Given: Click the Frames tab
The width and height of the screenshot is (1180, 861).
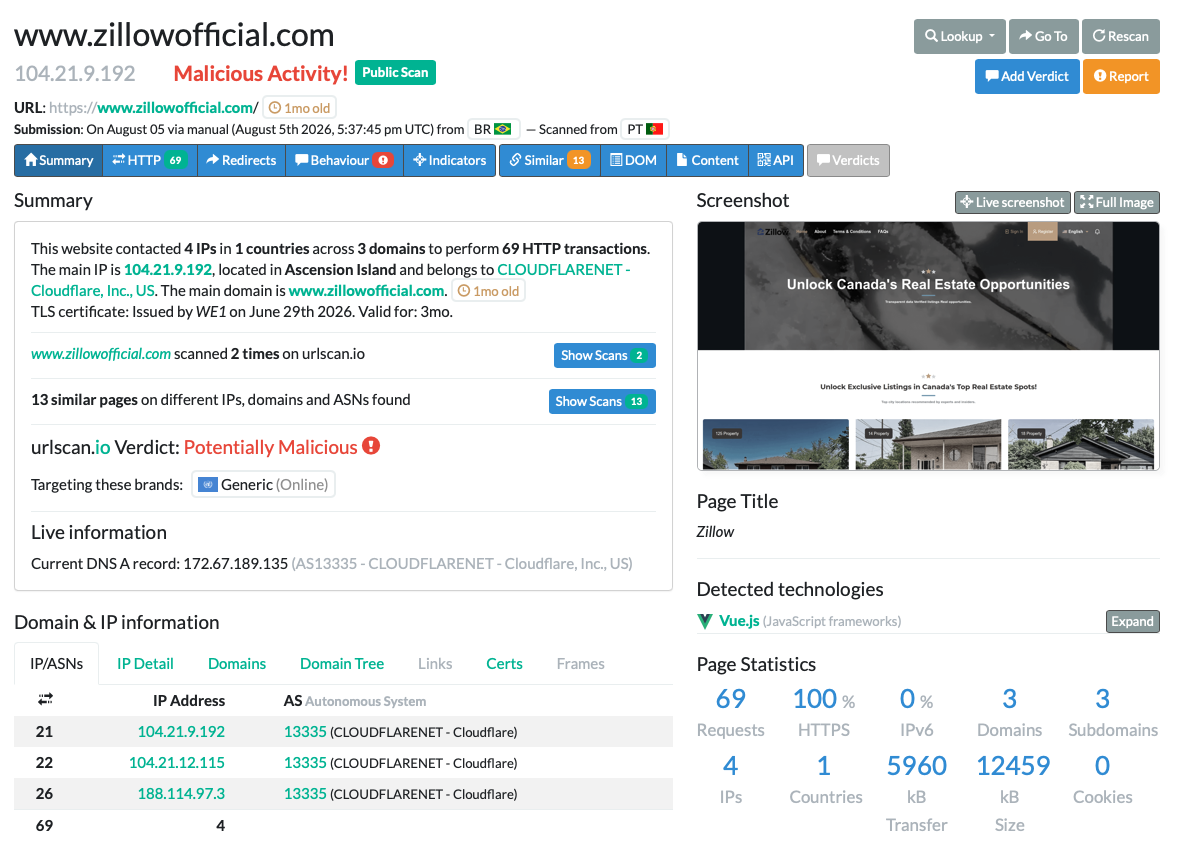Looking at the screenshot, I should pyautogui.click(x=580, y=664).
